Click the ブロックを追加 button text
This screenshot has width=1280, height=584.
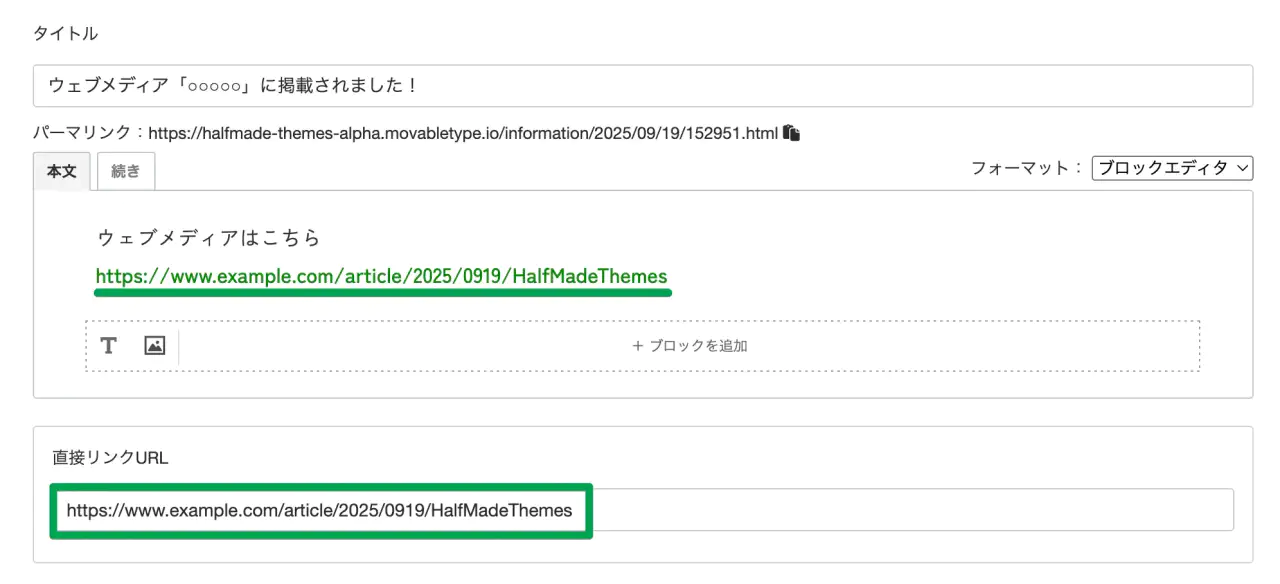(698, 346)
